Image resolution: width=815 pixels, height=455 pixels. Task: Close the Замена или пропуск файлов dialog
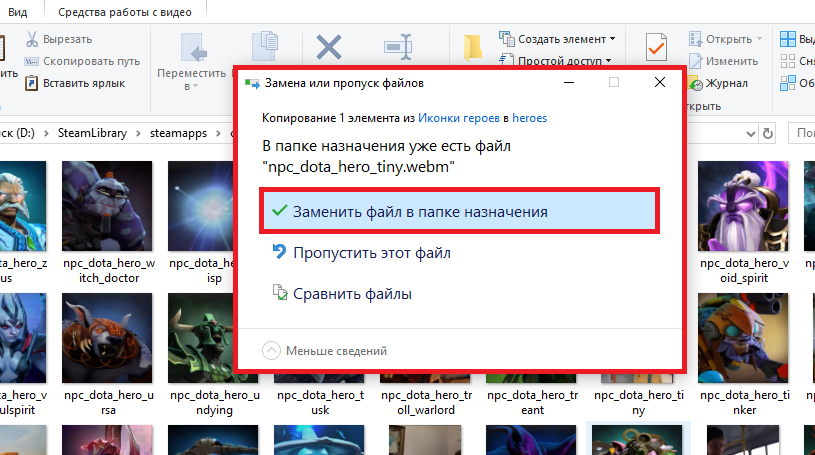coord(660,82)
